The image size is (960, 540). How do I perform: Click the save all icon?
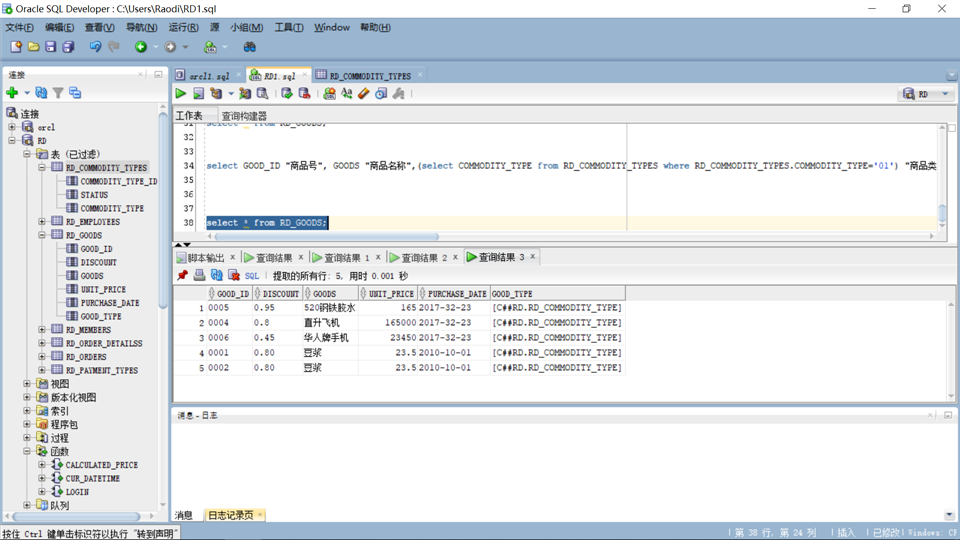[x=68, y=47]
